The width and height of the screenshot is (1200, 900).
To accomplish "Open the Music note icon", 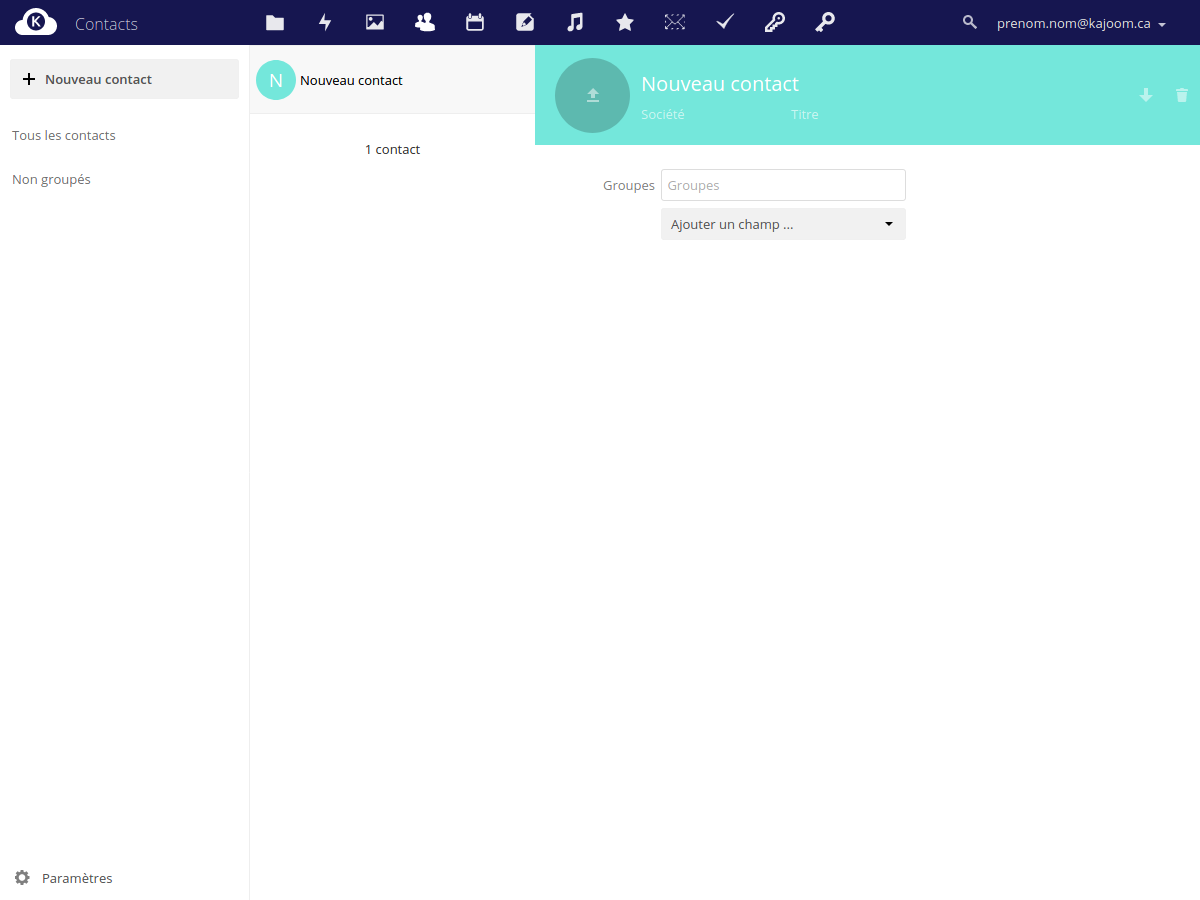I will pyautogui.click(x=575, y=22).
